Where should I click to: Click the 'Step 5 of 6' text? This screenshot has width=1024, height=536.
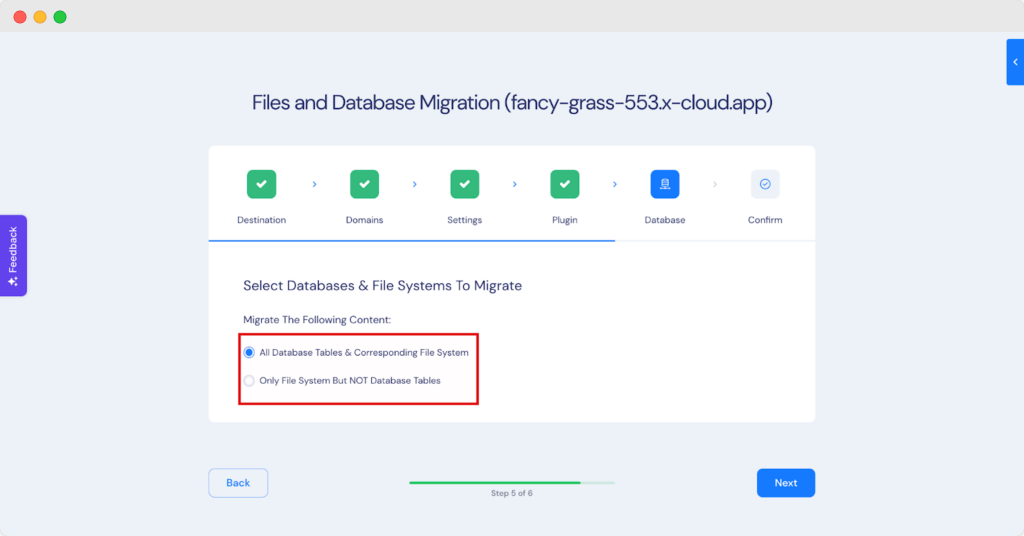coord(512,494)
